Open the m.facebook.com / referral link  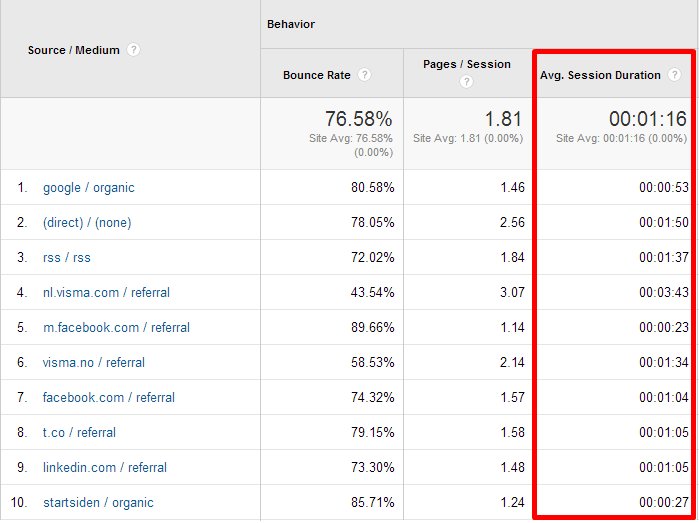(x=116, y=327)
